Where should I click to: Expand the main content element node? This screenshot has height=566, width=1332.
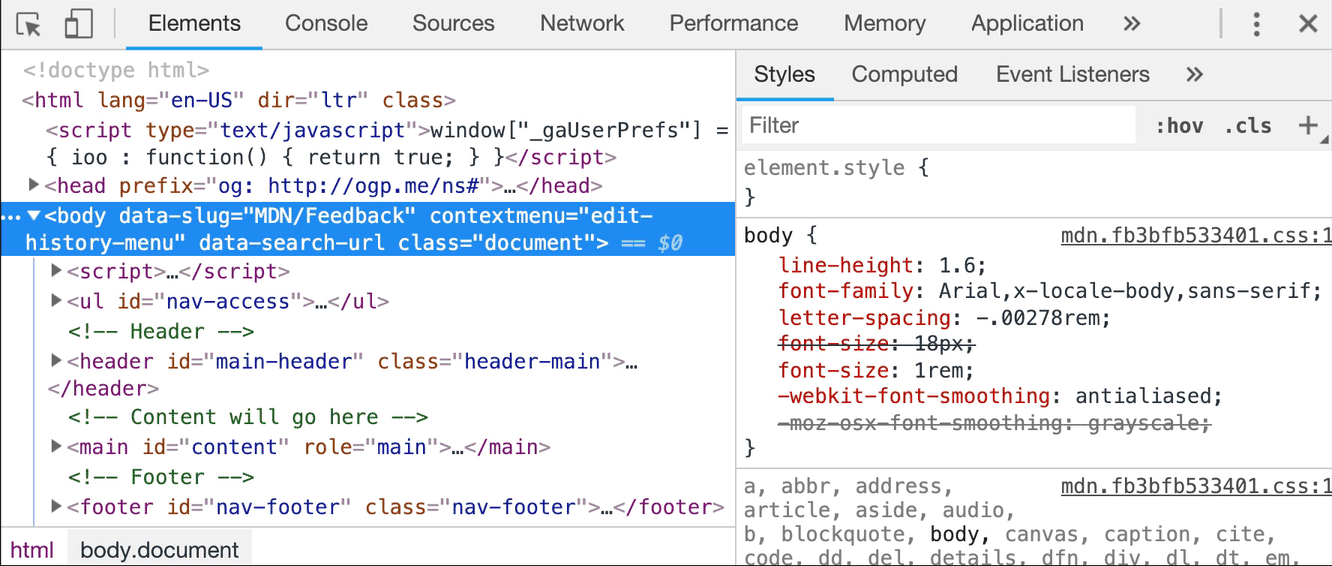click(57, 446)
